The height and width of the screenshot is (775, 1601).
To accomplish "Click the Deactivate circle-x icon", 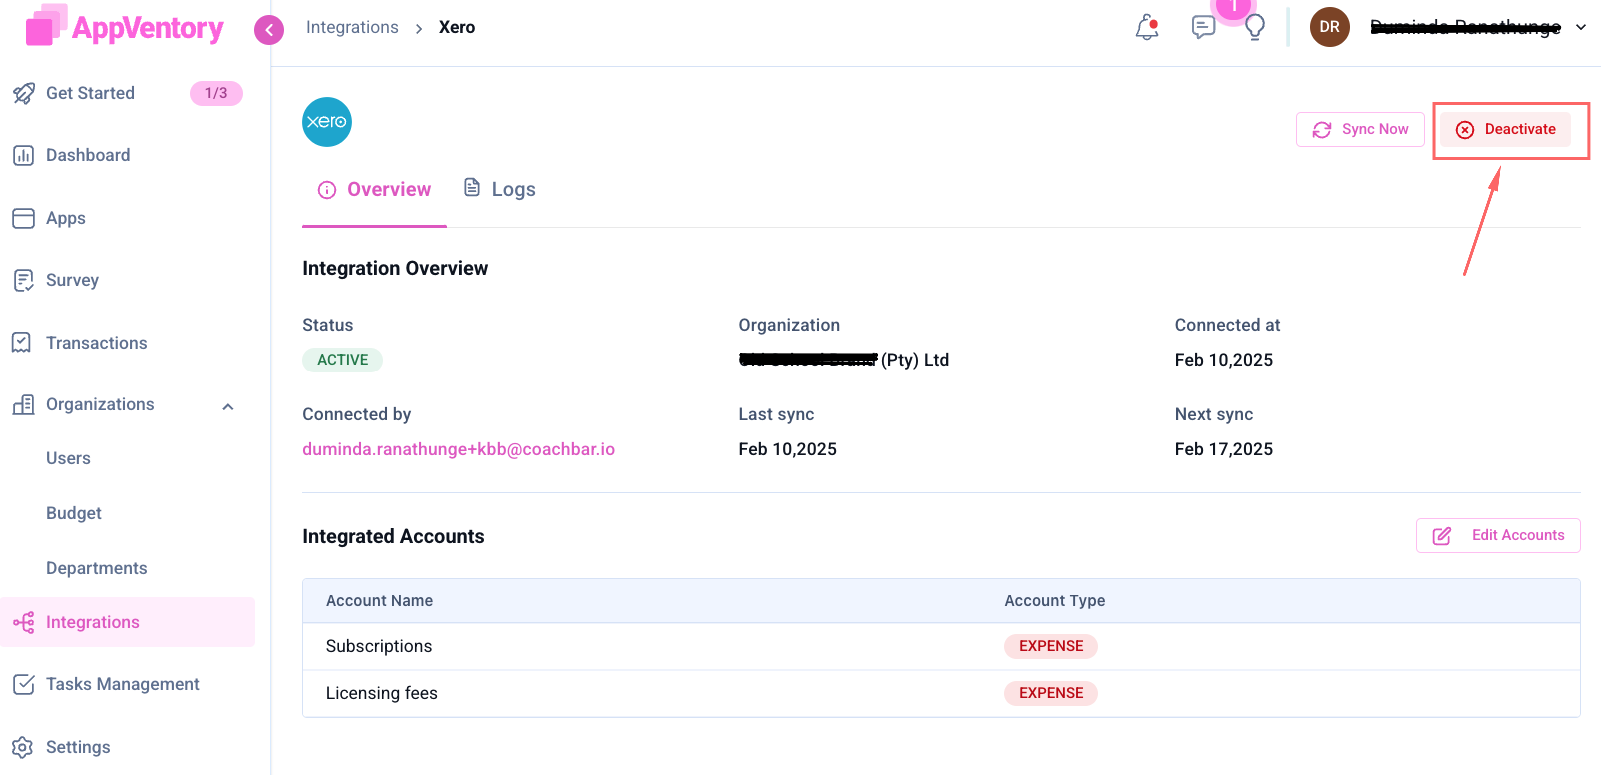I will 1465,130.
